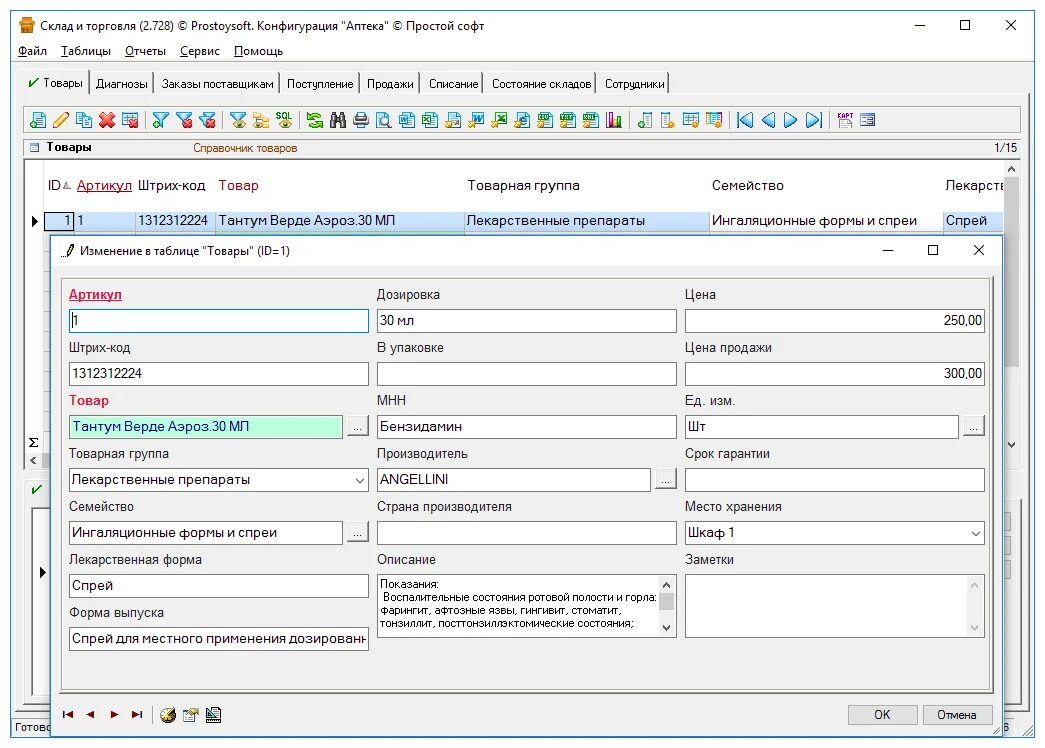Click the Артикул input field in dialog
Image resolution: width=1045 pixels, height=748 pixels.
coord(219,321)
